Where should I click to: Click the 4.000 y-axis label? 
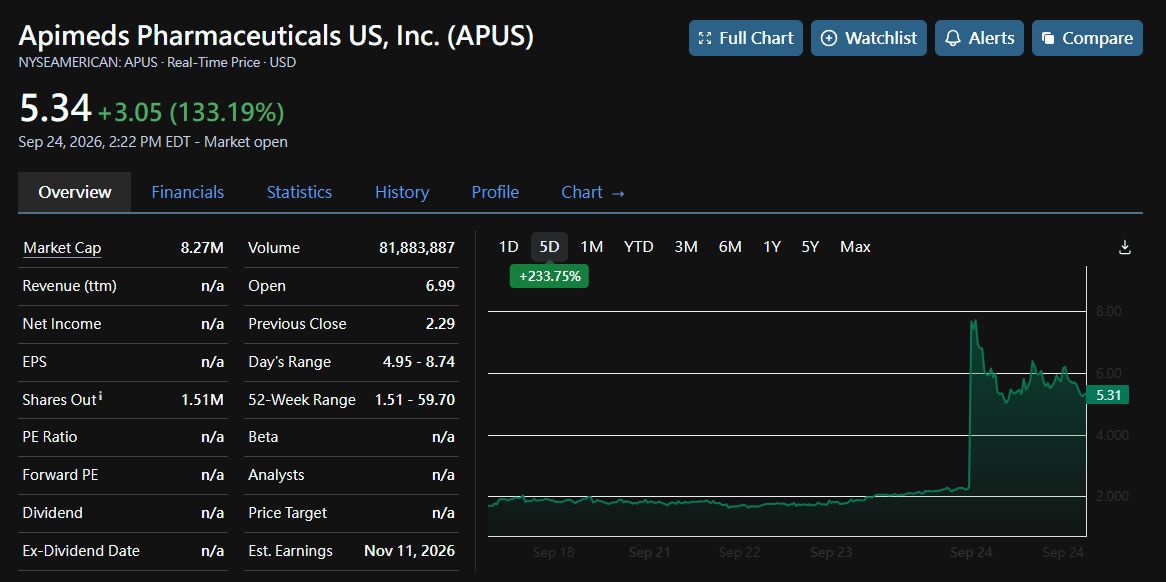pos(1112,435)
